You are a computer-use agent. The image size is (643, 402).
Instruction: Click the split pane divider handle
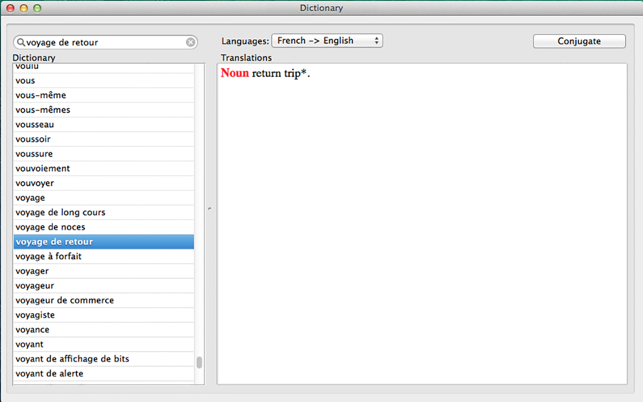[210, 209]
